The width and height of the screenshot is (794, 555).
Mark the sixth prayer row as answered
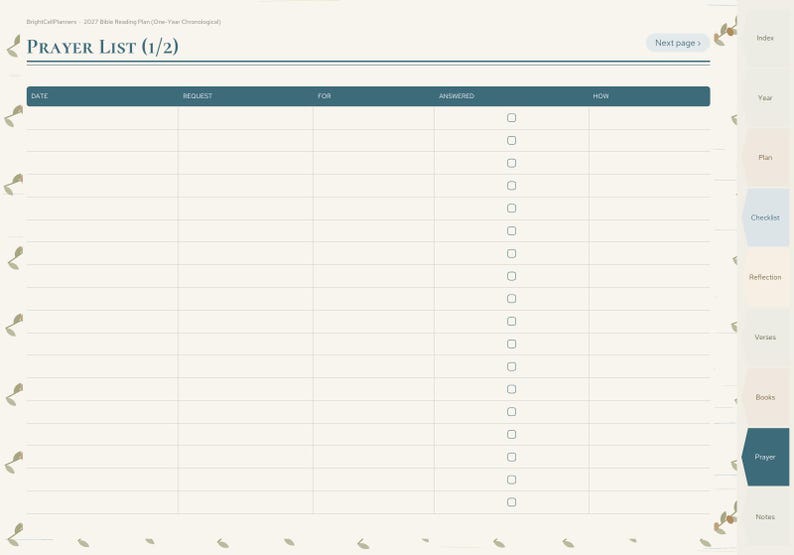(511, 230)
